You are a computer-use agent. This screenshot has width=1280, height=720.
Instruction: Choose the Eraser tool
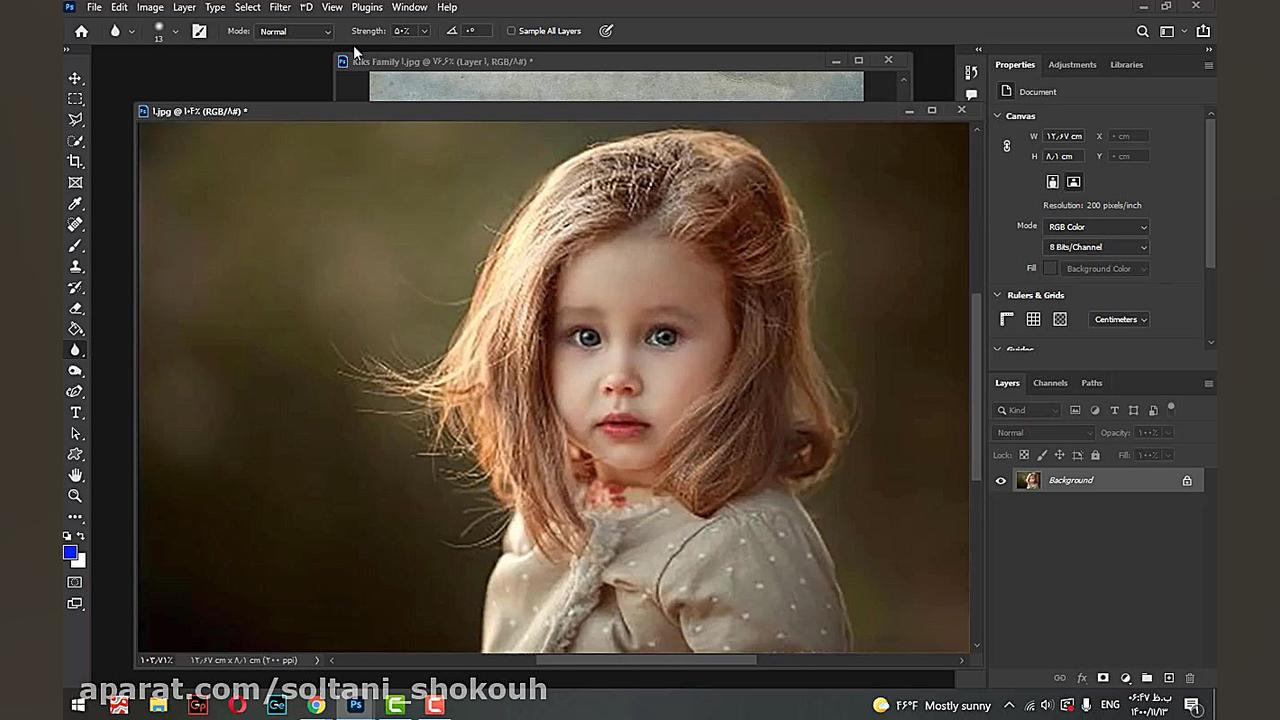[x=75, y=309]
